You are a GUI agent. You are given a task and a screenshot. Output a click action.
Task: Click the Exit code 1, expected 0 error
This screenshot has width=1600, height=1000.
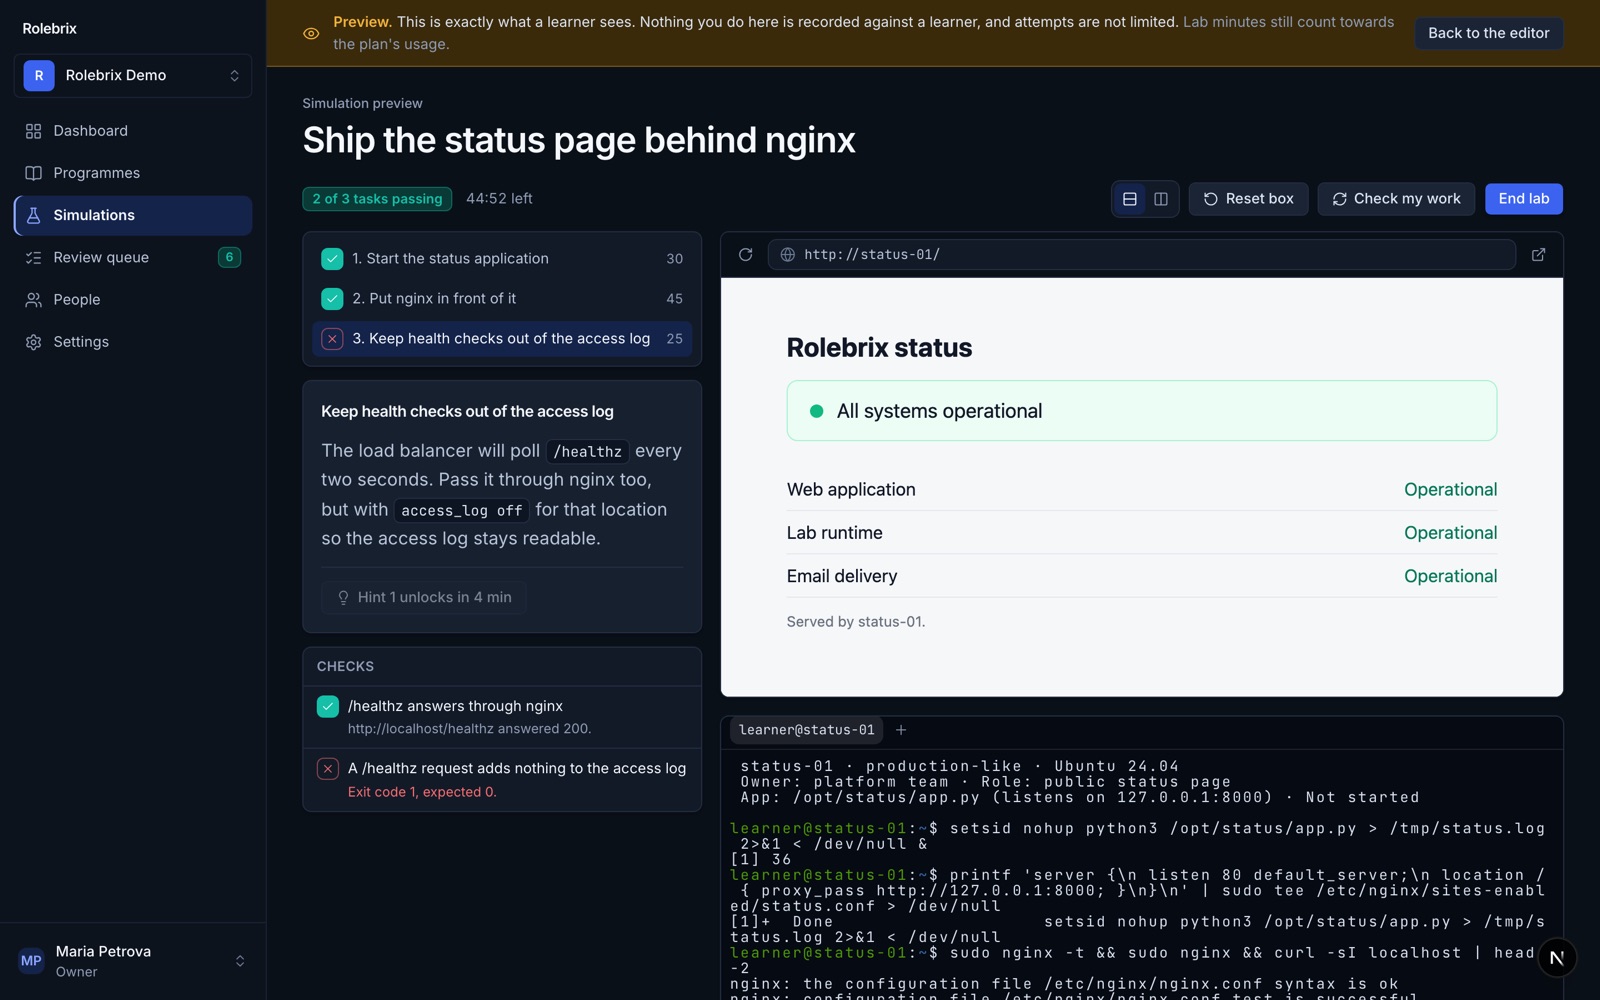(x=422, y=792)
